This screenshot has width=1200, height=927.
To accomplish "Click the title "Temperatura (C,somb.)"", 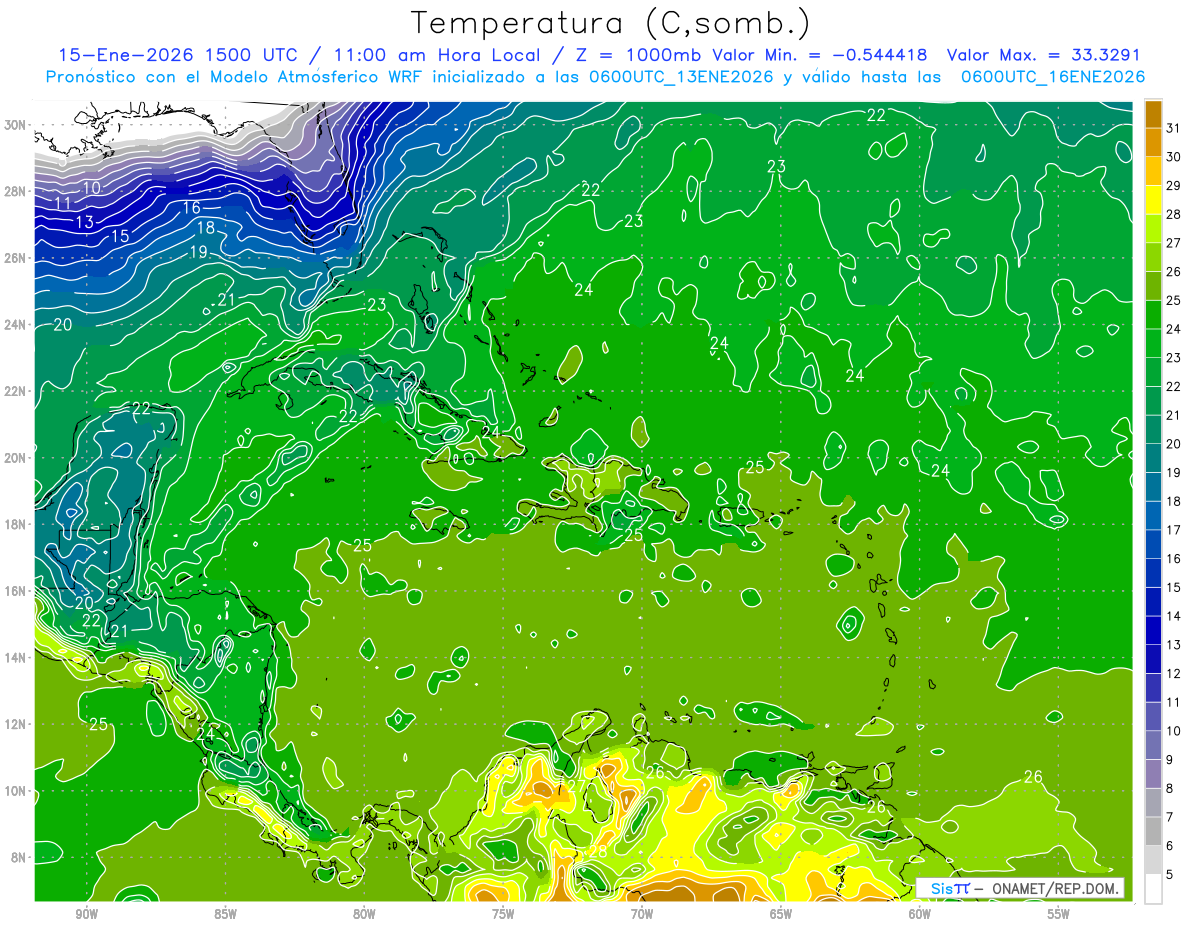I will click(x=611, y=24).
